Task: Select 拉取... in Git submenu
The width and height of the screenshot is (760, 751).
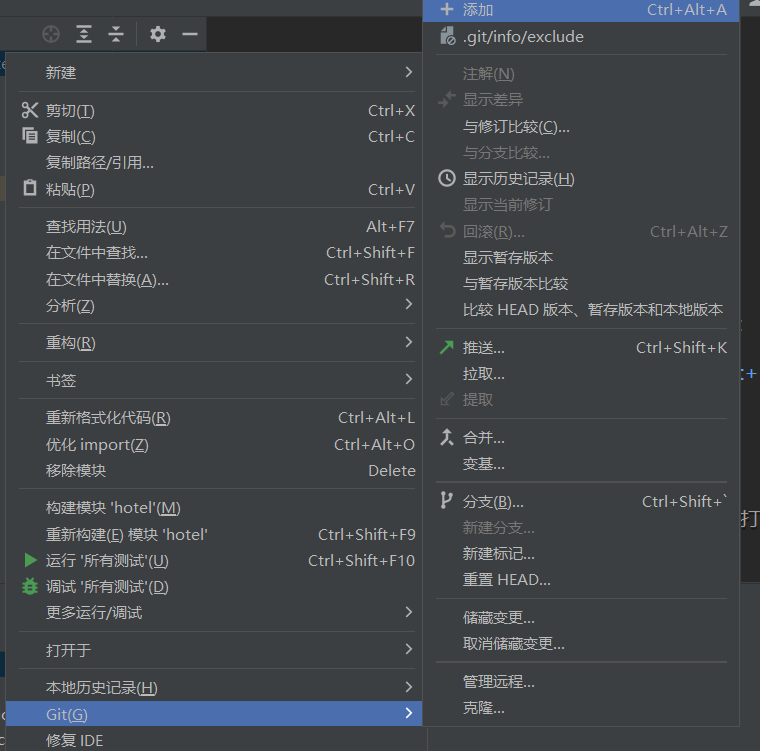Action: pyautogui.click(x=581, y=374)
